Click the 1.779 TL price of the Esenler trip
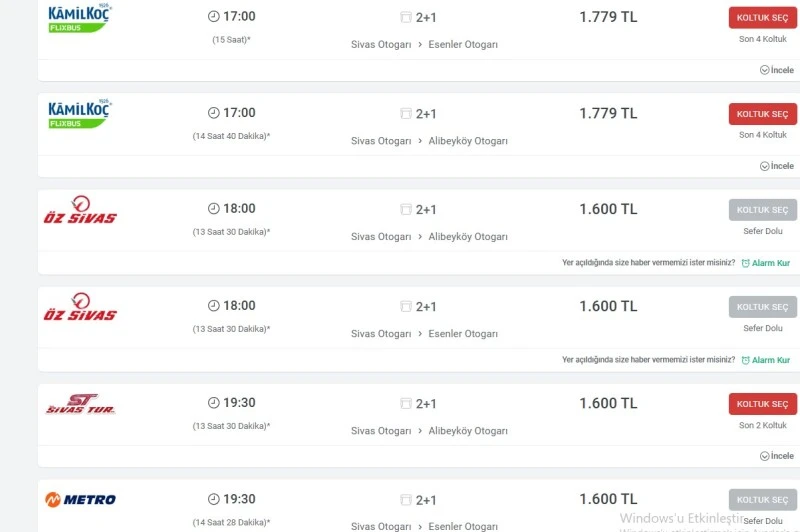 pos(608,17)
